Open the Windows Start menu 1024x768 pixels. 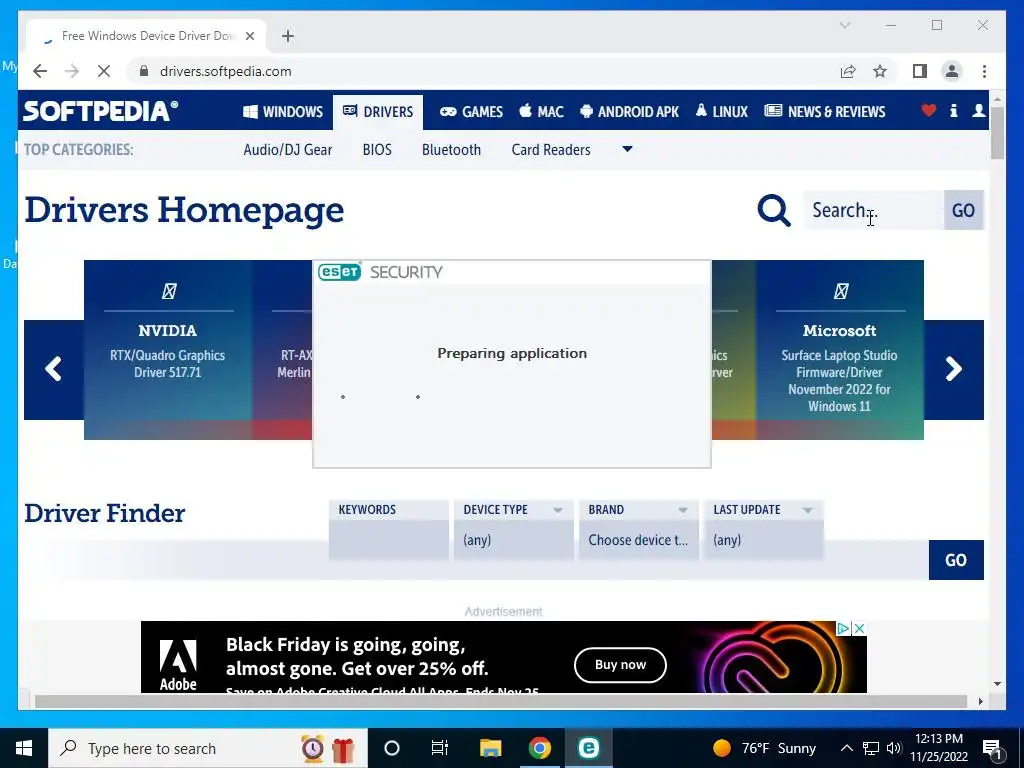[x=24, y=748]
